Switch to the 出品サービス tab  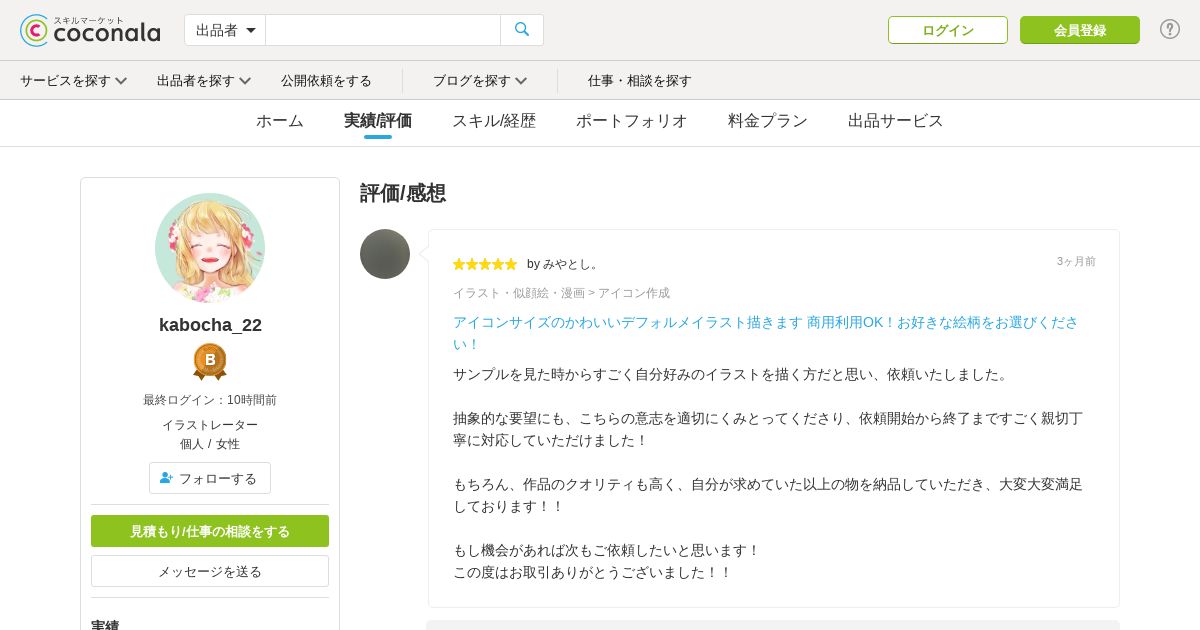point(896,121)
